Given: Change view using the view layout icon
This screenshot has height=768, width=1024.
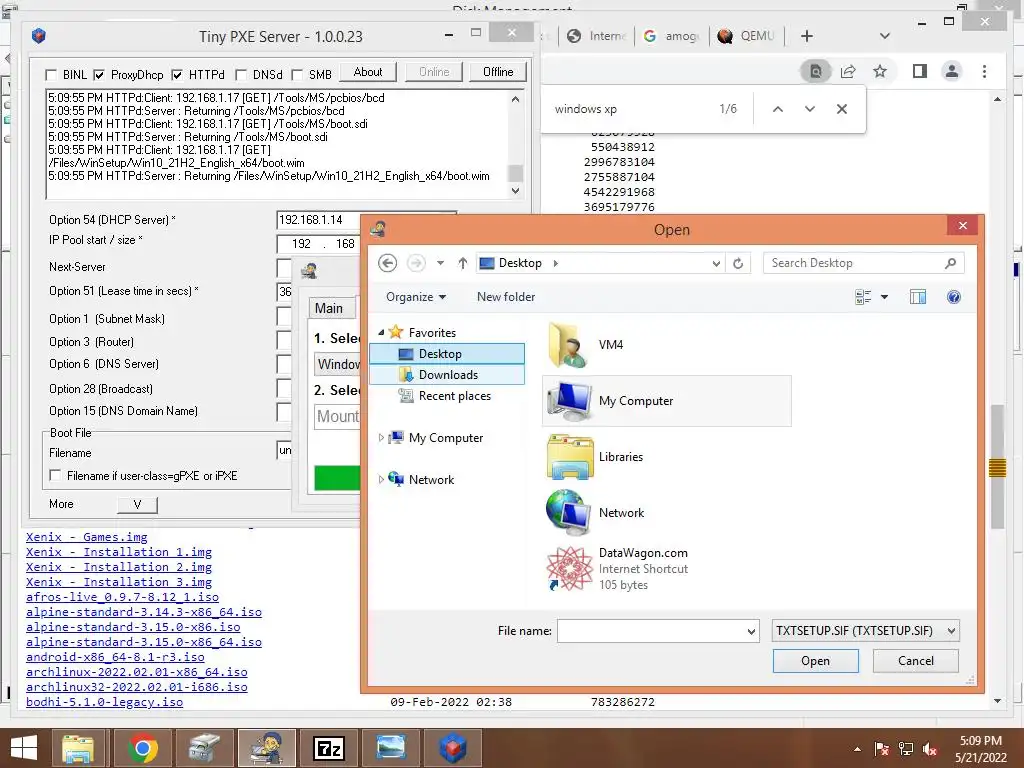Looking at the screenshot, I should (x=863, y=297).
